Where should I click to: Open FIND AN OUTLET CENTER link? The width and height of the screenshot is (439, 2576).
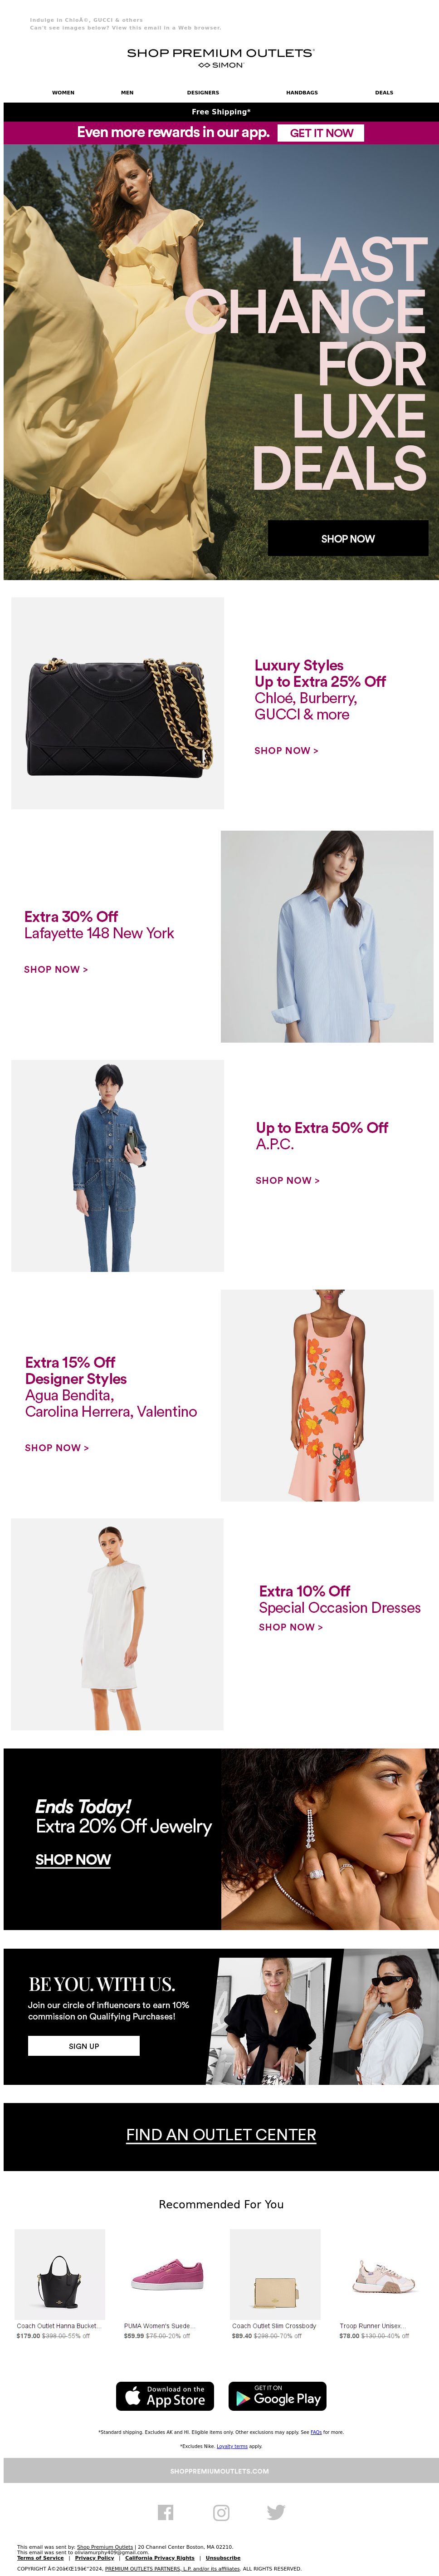click(221, 2135)
